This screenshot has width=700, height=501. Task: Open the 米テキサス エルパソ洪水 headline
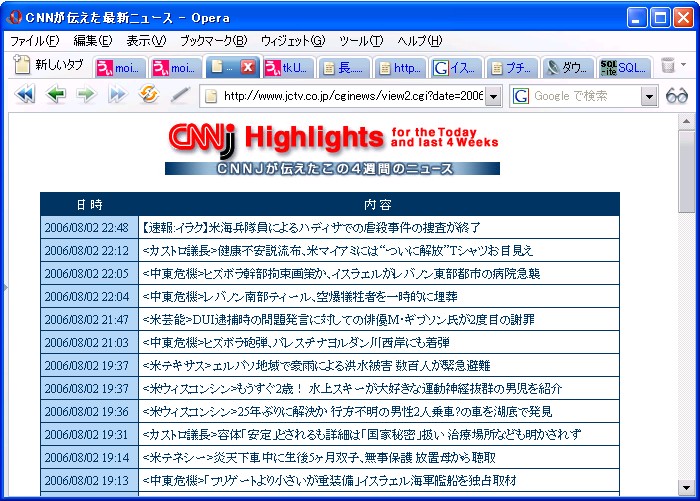pyautogui.click(x=316, y=366)
